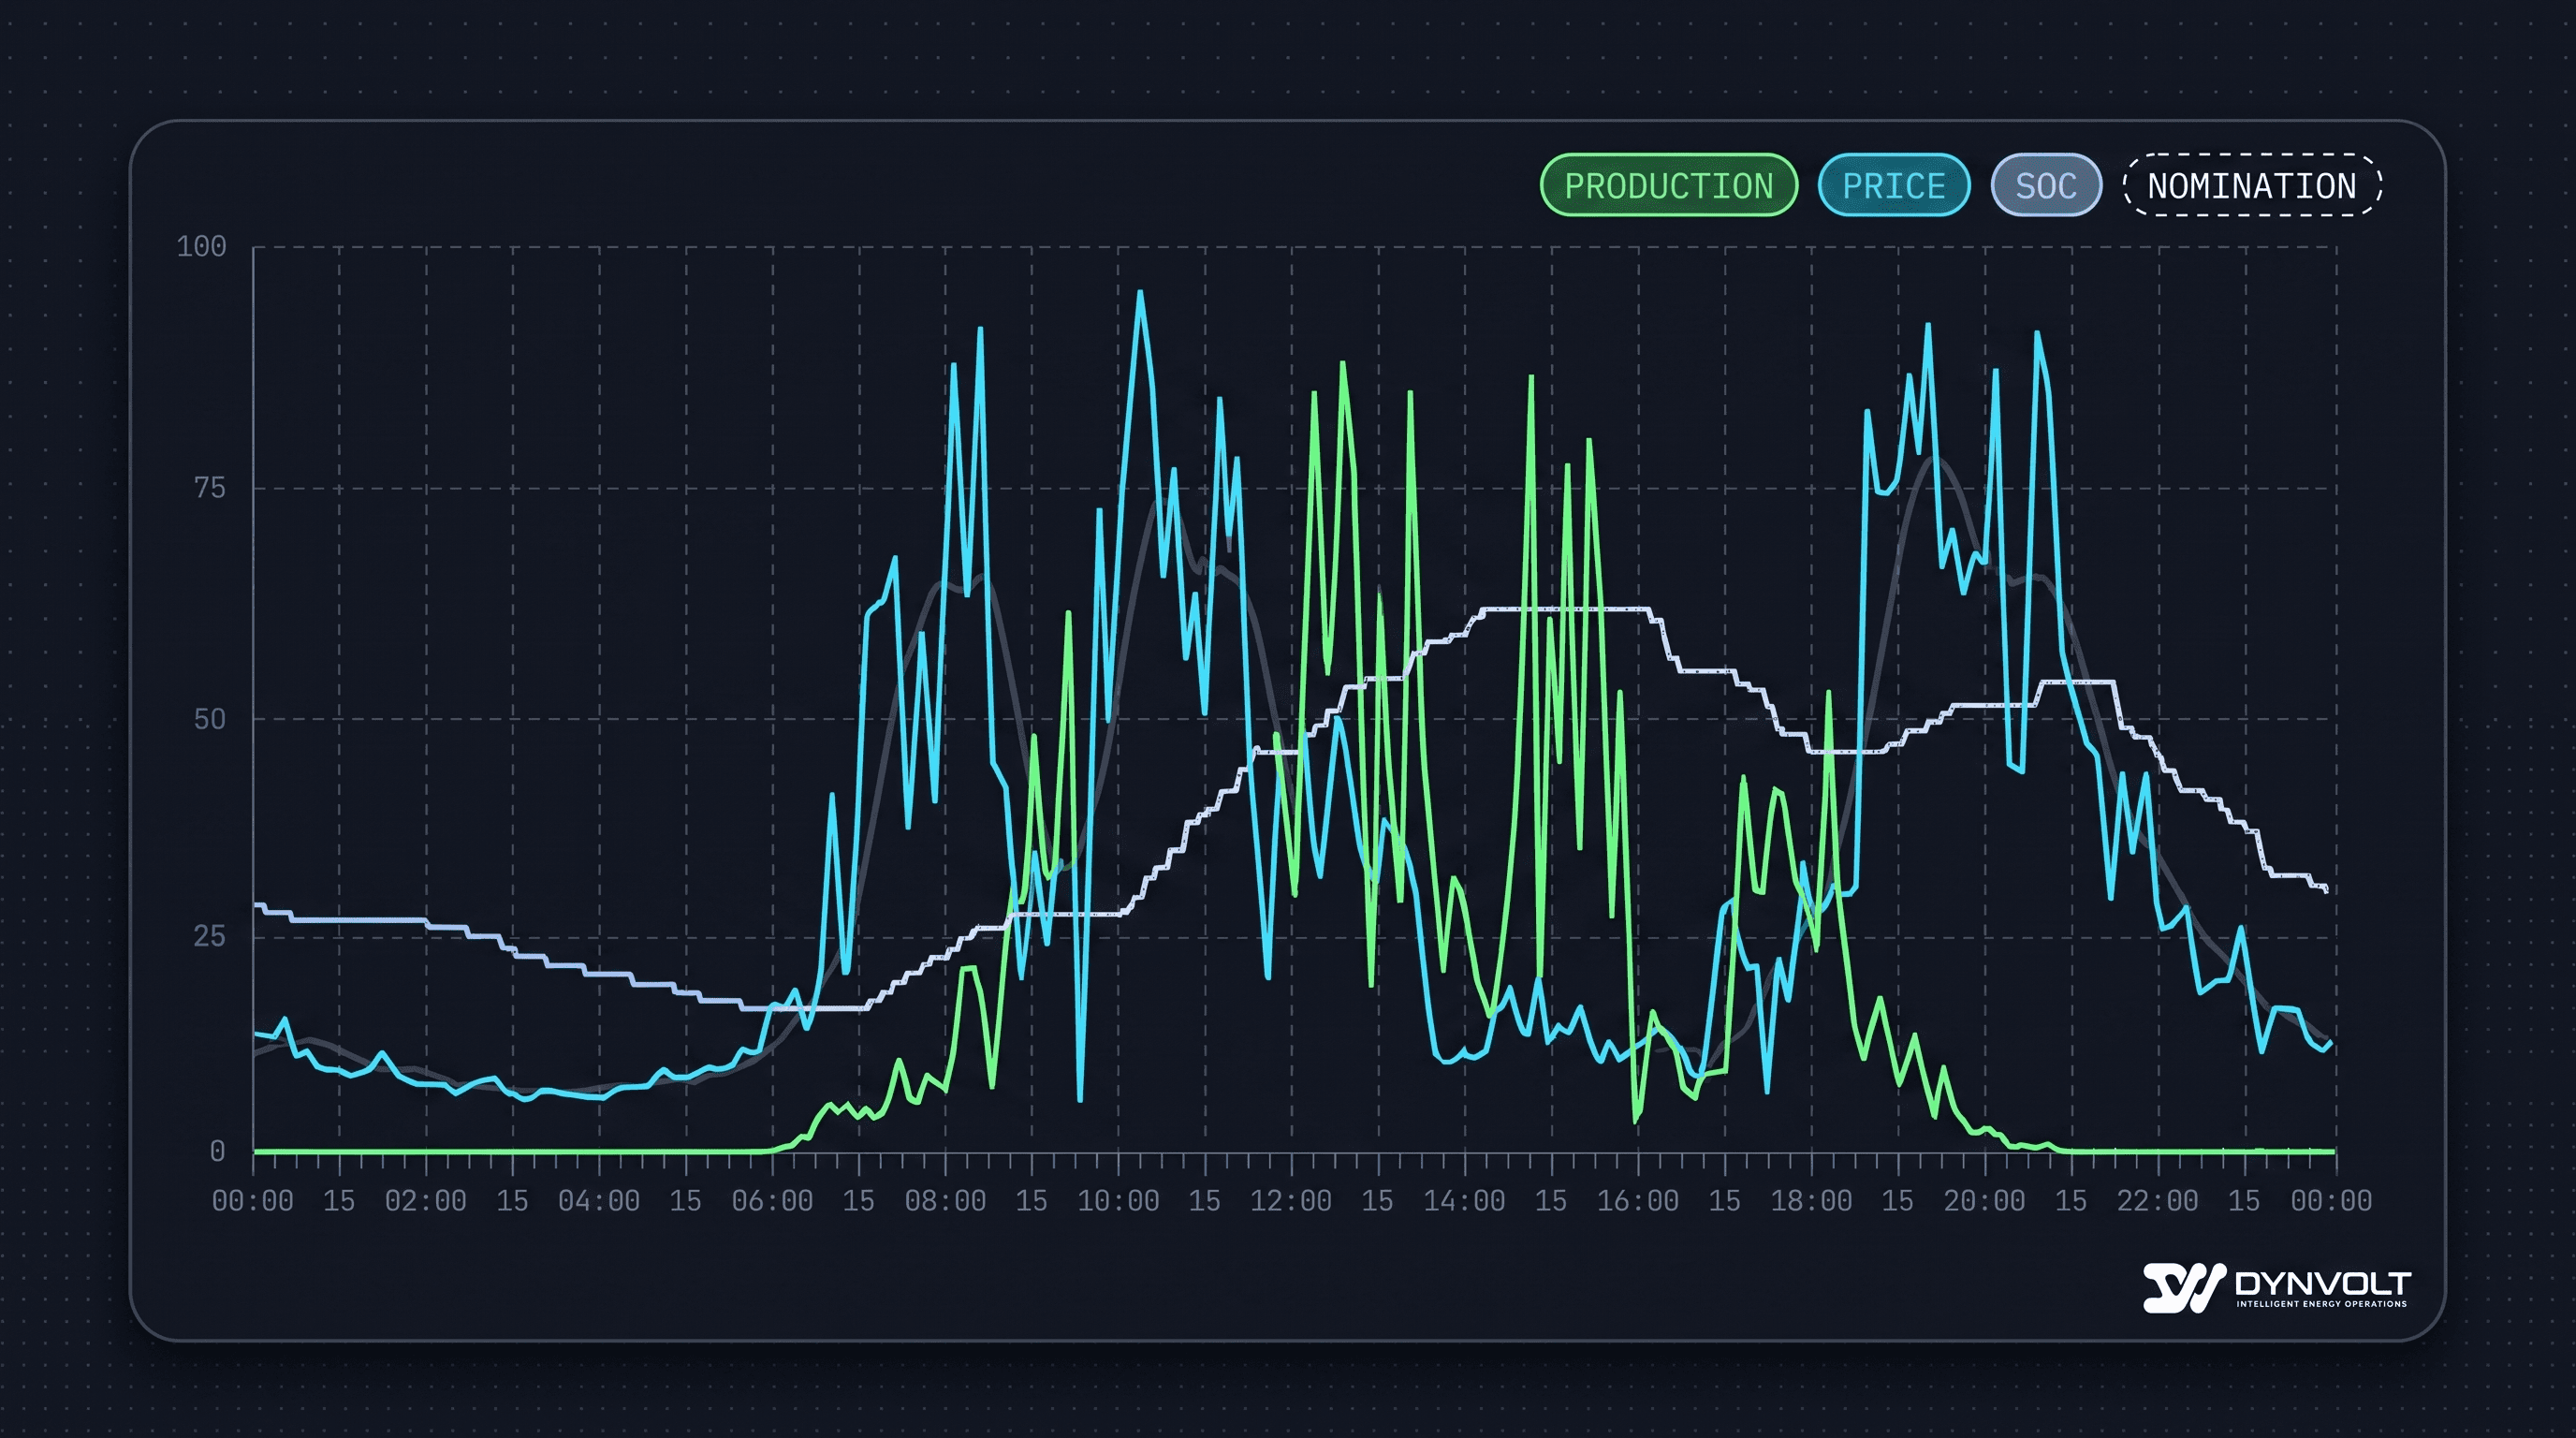Viewport: 2576px width, 1438px height.
Task: Click the 18:00 time axis label
Action: tap(1811, 1201)
